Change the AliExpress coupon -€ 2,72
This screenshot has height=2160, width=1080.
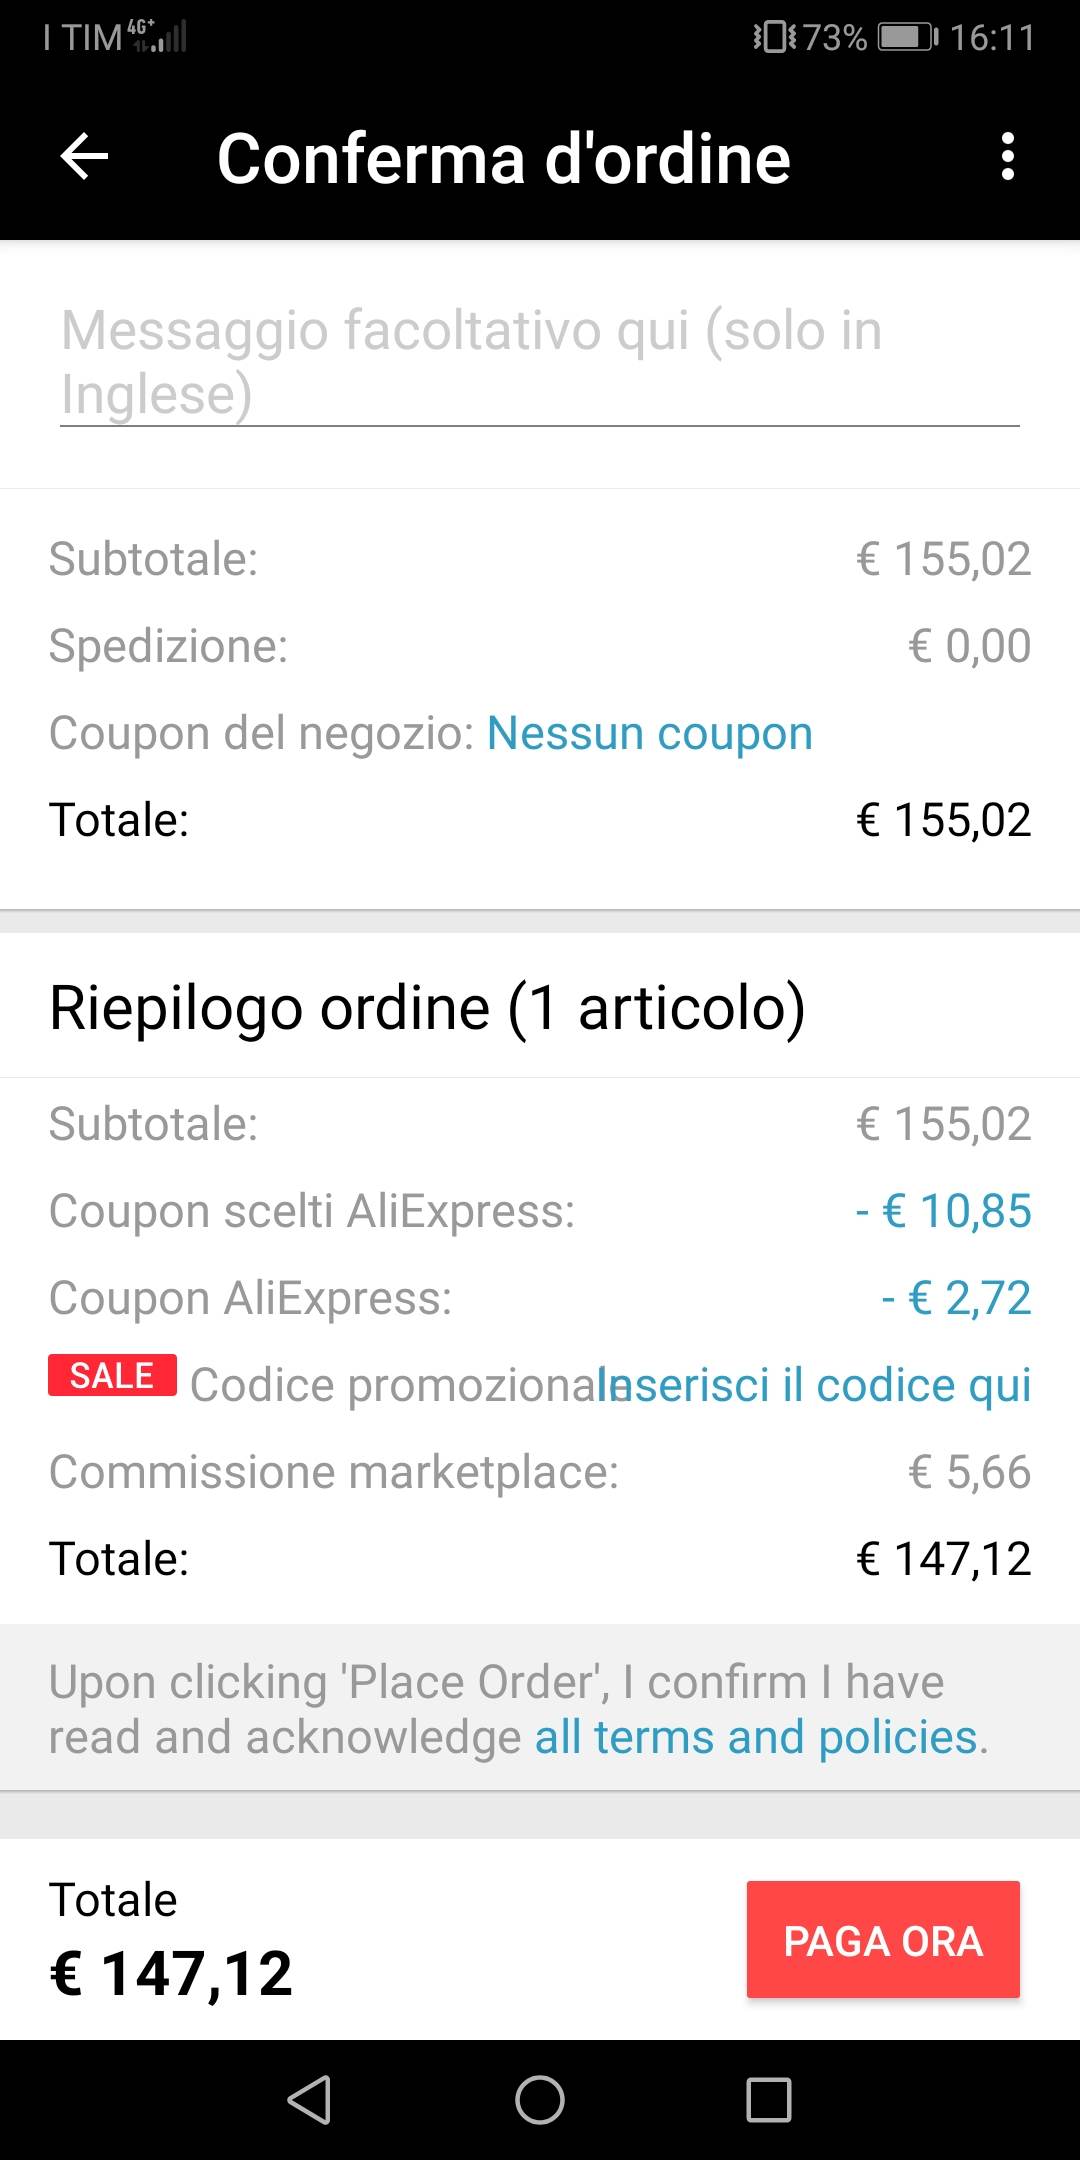point(956,1298)
